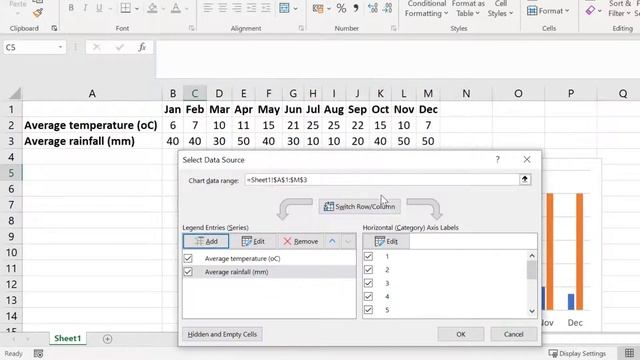This screenshot has width=640, height=360.
Task: Toggle Underline formatting in the ribbon
Action: pos(99,8)
